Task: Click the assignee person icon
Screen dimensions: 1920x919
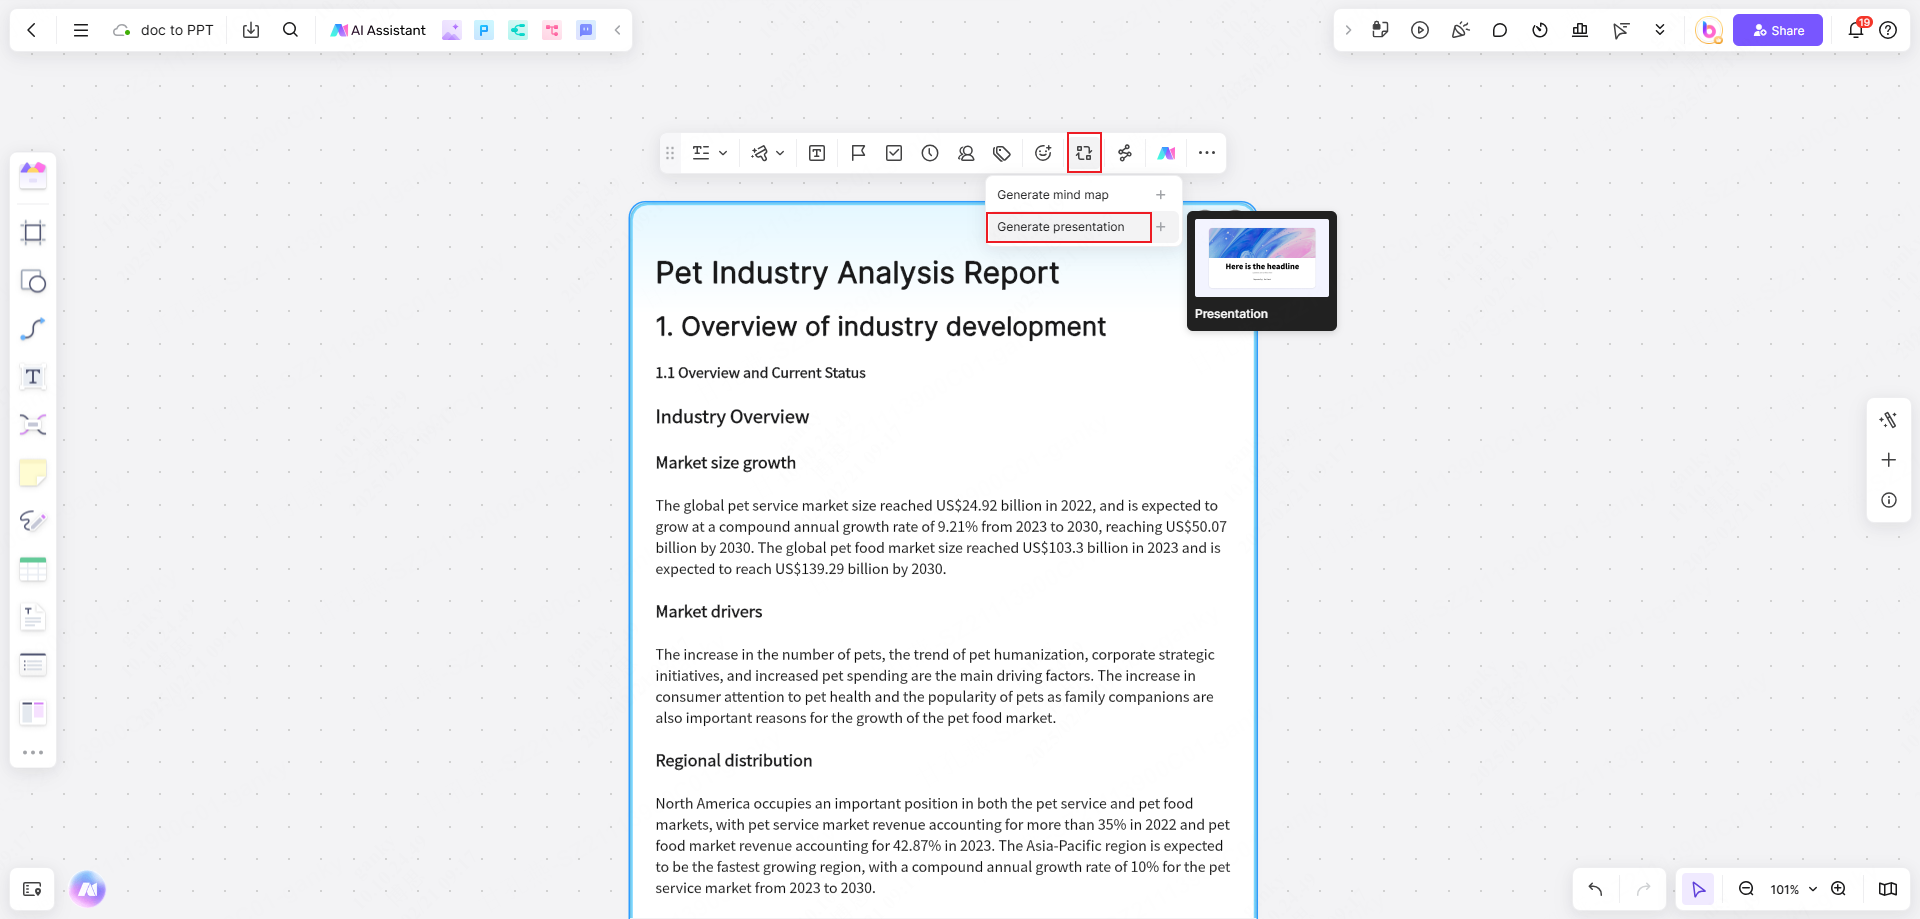Action: click(x=966, y=153)
